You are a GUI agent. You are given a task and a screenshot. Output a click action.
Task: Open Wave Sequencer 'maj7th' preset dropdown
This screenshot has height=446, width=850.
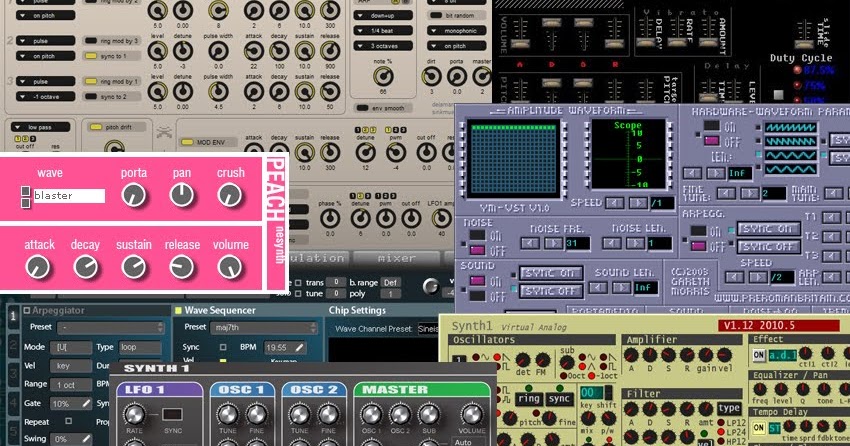tap(265, 328)
